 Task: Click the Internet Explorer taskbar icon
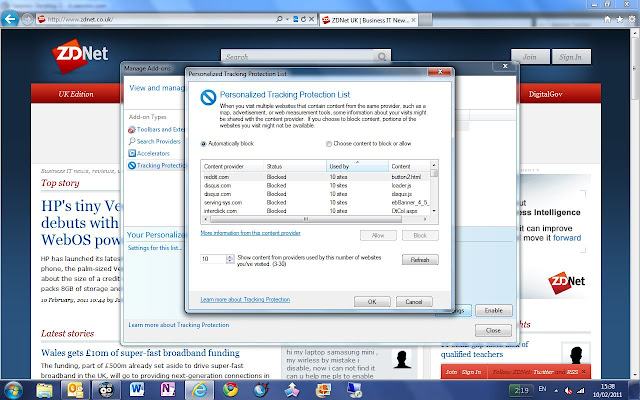(199, 390)
